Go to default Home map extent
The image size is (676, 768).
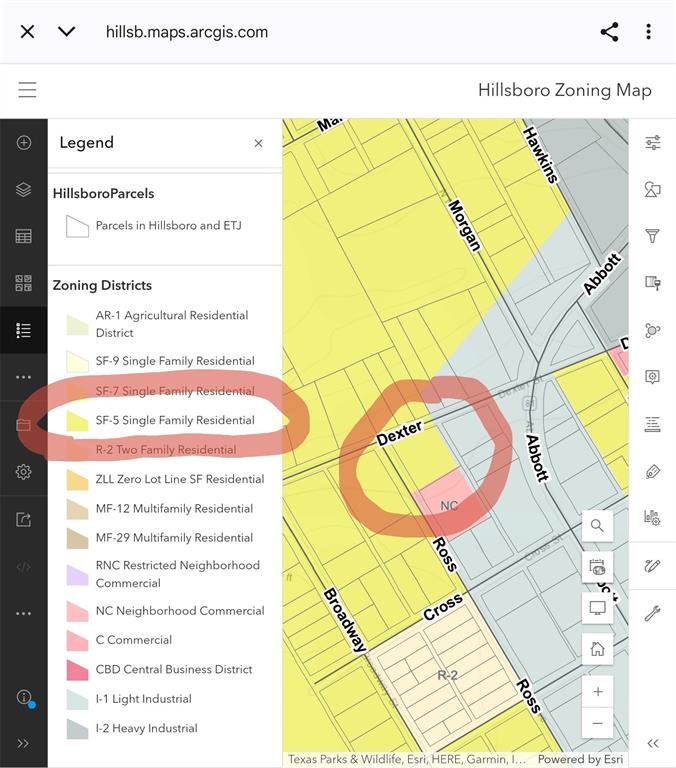coord(597,648)
